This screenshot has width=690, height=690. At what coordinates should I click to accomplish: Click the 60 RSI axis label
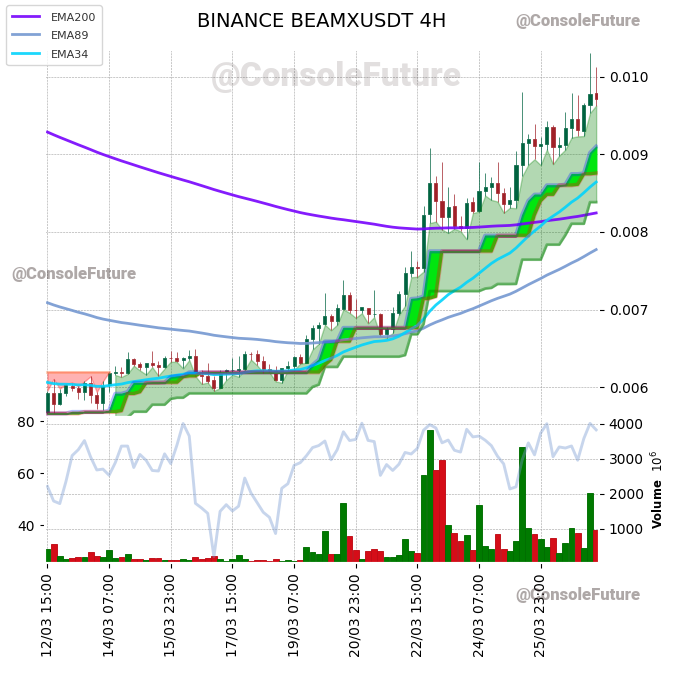click(x=26, y=474)
